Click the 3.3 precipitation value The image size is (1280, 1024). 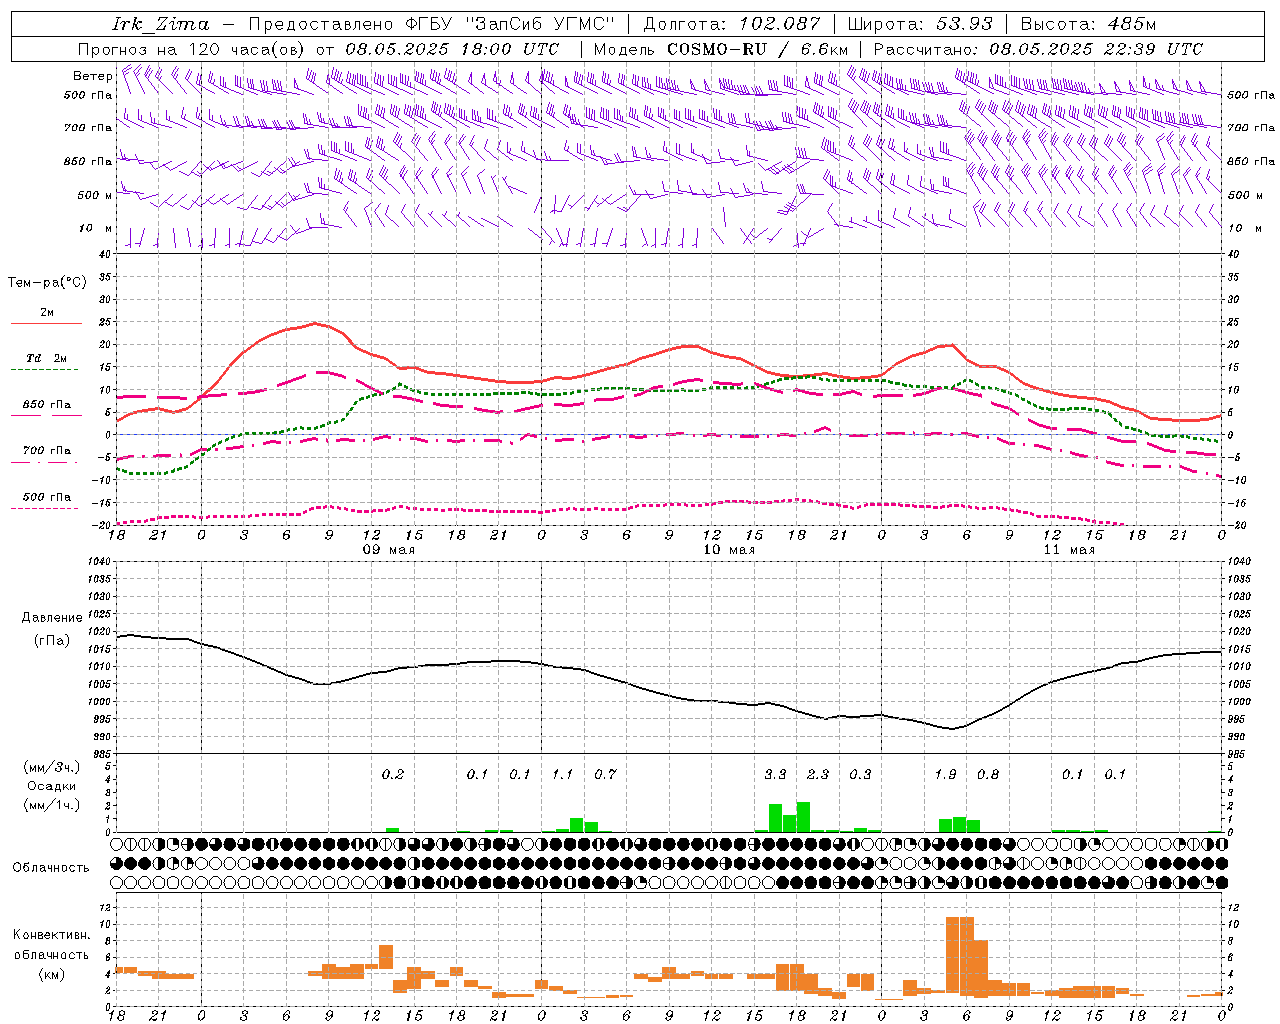pos(775,774)
